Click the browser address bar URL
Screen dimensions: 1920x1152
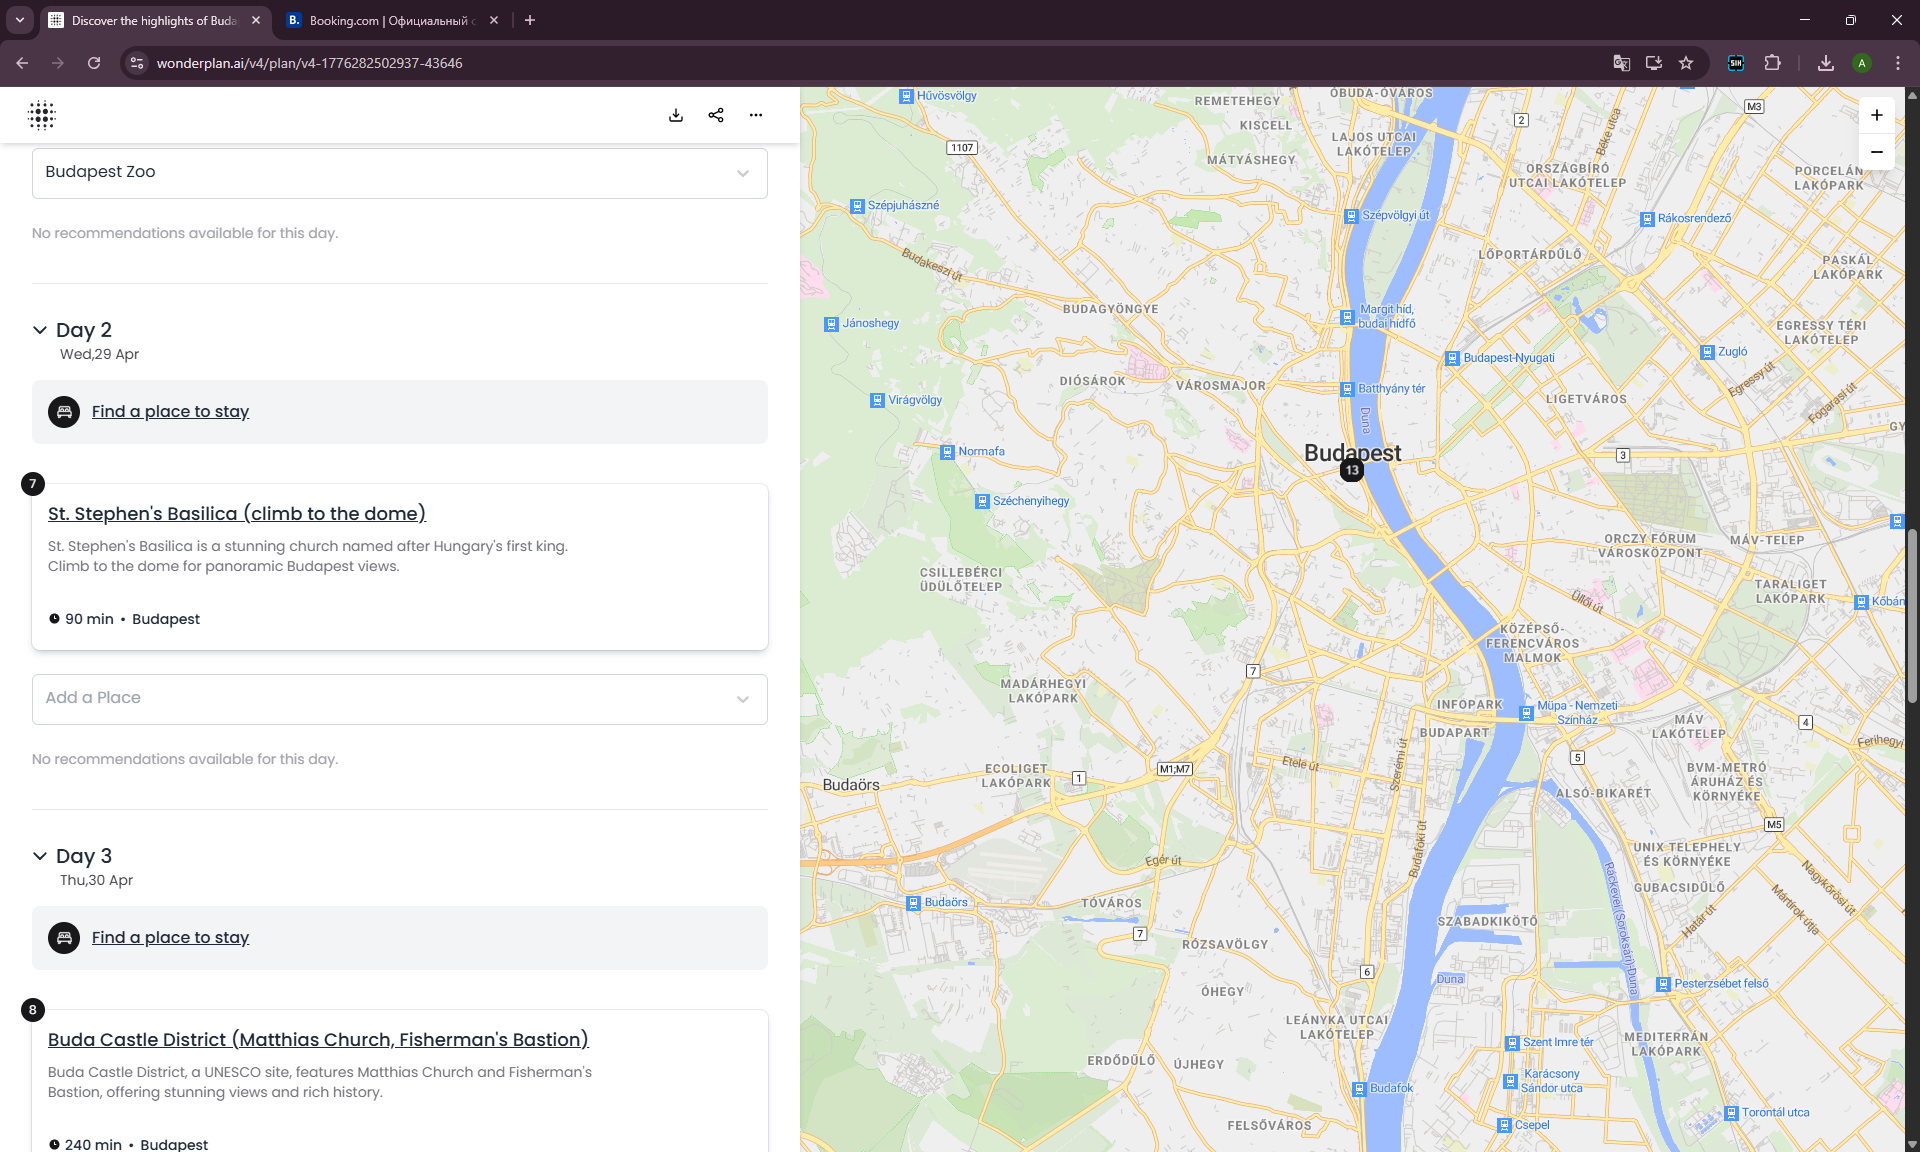(x=310, y=63)
